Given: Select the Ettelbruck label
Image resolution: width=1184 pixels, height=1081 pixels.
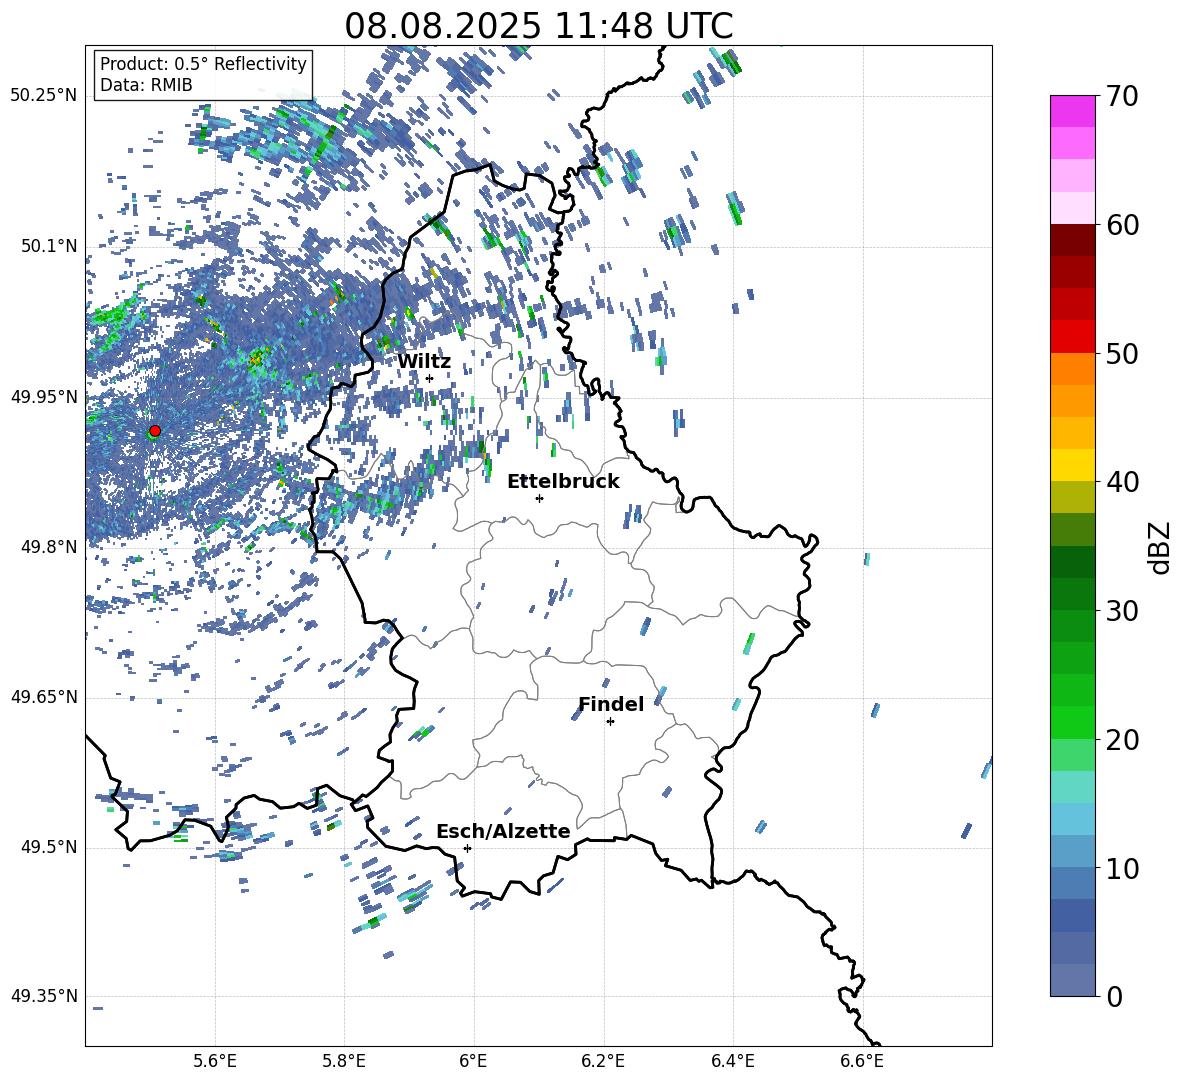Looking at the screenshot, I should click(x=563, y=482).
